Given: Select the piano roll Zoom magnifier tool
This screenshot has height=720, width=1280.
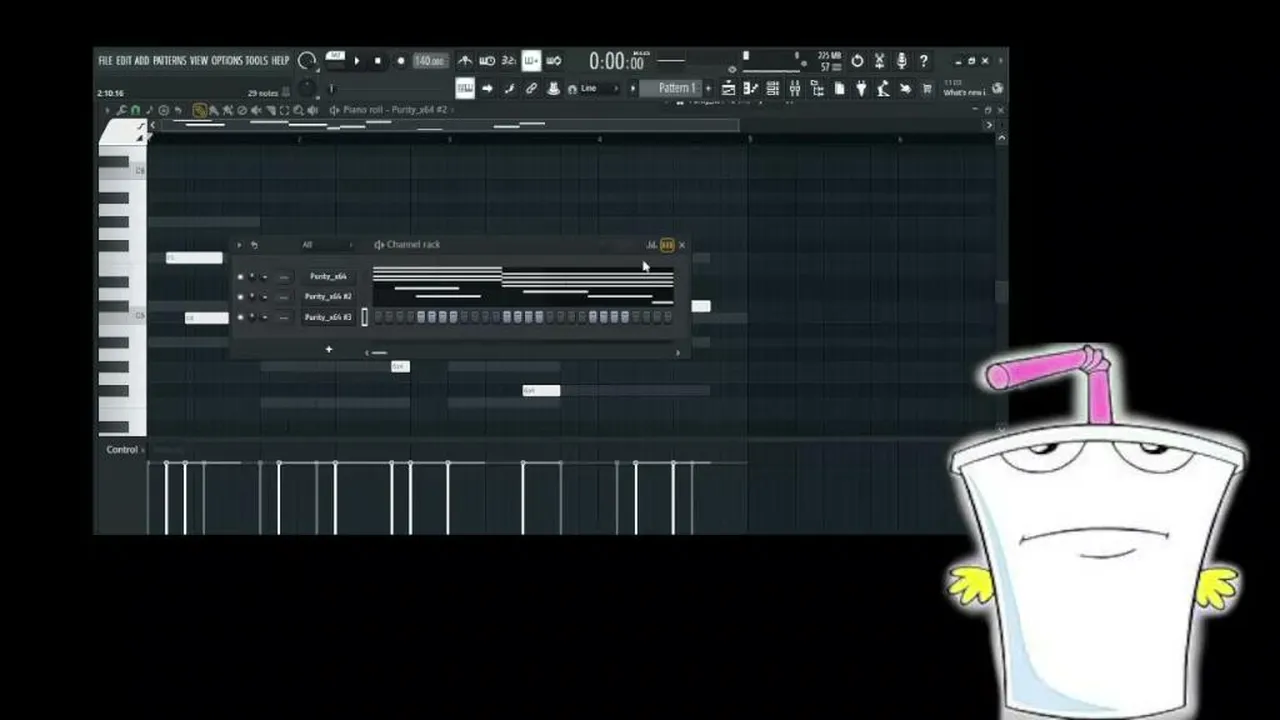Looking at the screenshot, I should 298,110.
